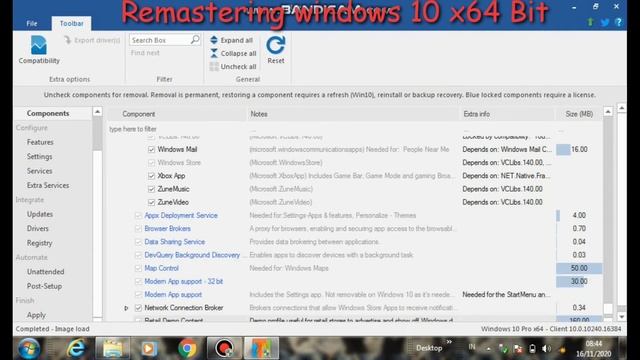Open the Post-Setup page

pos(44,286)
